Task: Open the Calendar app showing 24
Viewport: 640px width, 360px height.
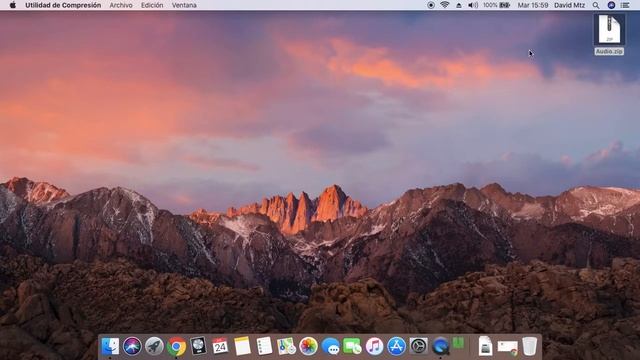Action: point(220,346)
